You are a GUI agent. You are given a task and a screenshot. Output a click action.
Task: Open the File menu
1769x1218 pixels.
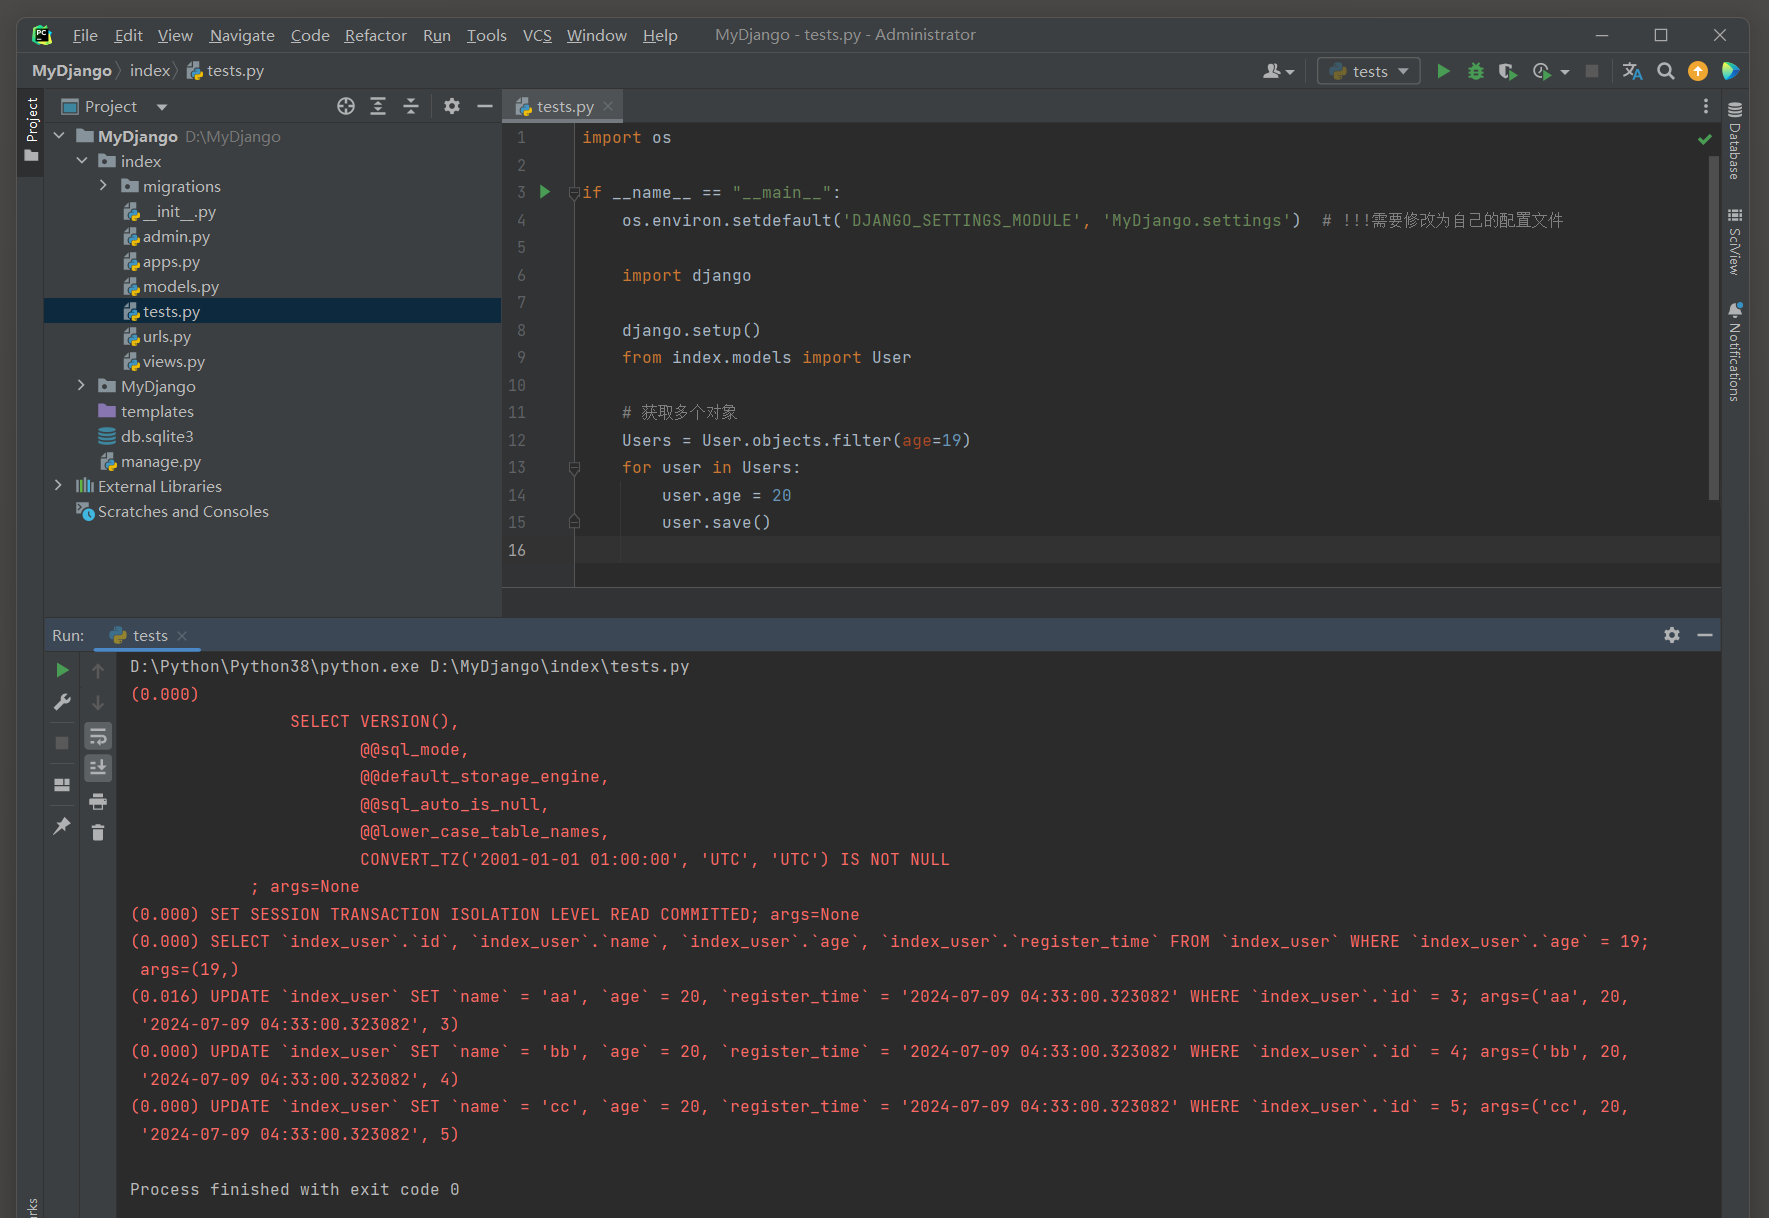tap(85, 35)
